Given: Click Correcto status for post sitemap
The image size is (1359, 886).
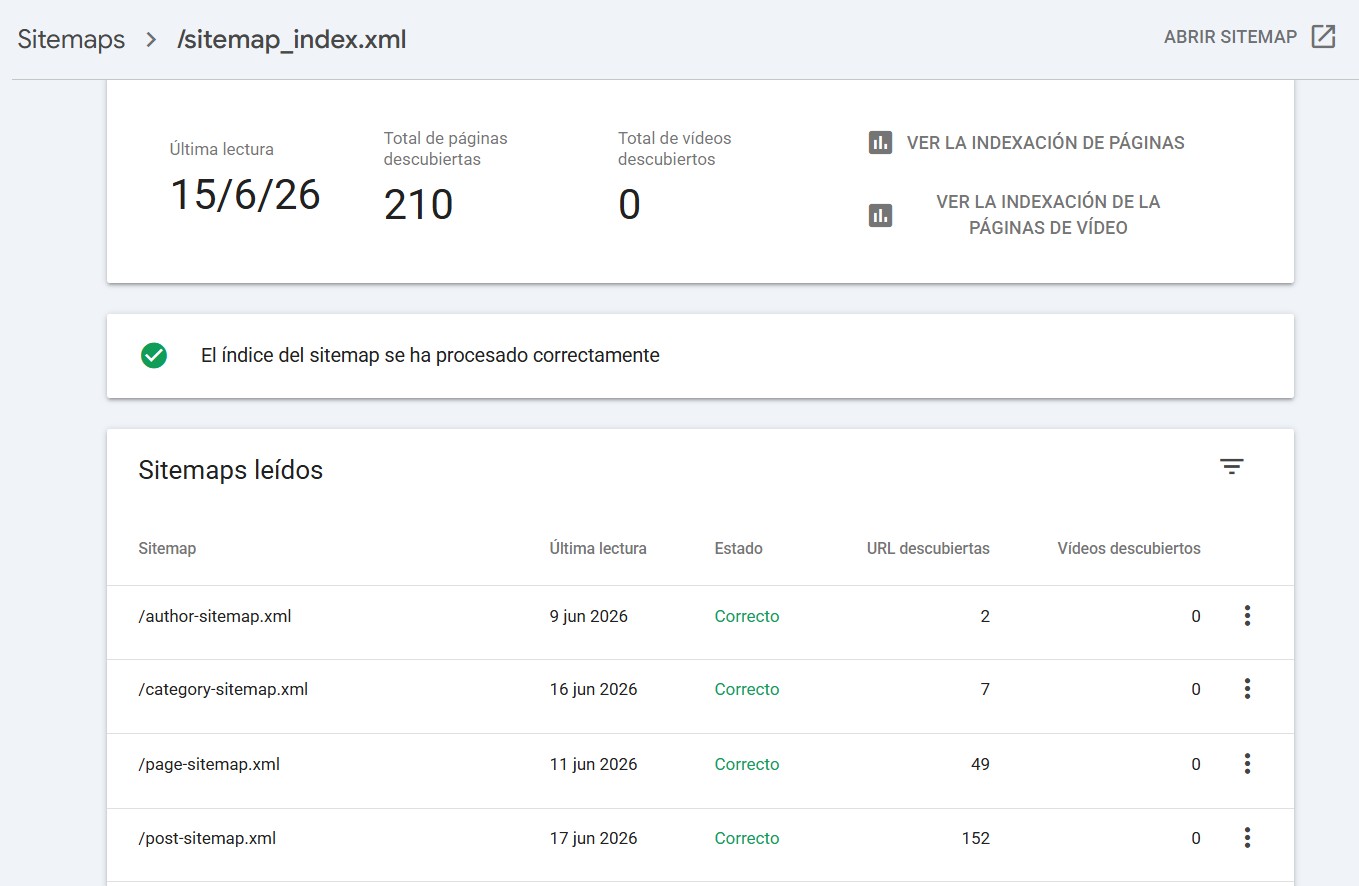Looking at the screenshot, I should click(x=747, y=838).
